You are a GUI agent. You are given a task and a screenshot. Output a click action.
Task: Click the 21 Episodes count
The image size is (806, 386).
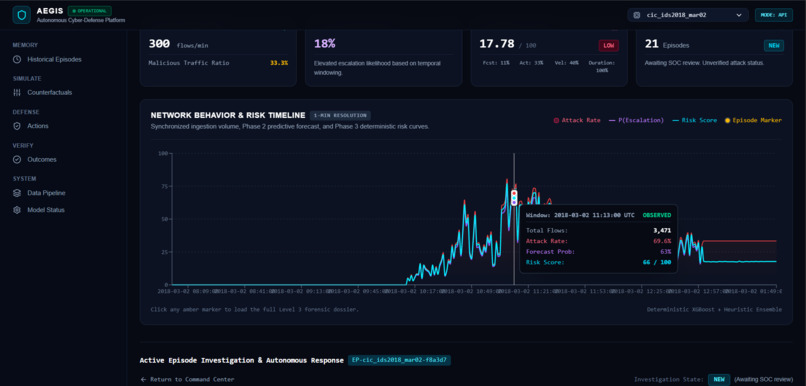coord(651,44)
